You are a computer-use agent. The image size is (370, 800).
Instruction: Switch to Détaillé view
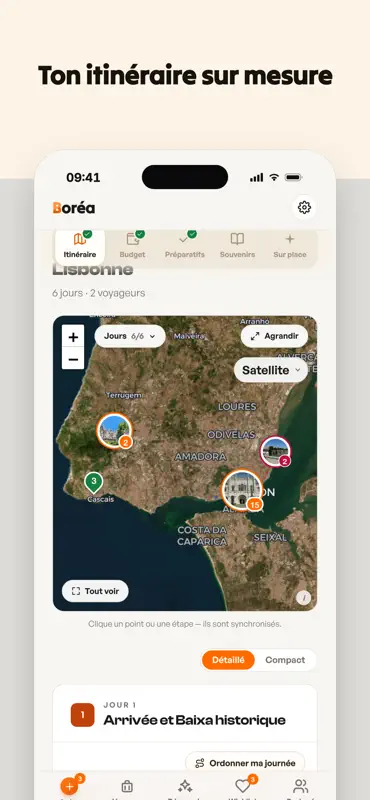click(228, 660)
